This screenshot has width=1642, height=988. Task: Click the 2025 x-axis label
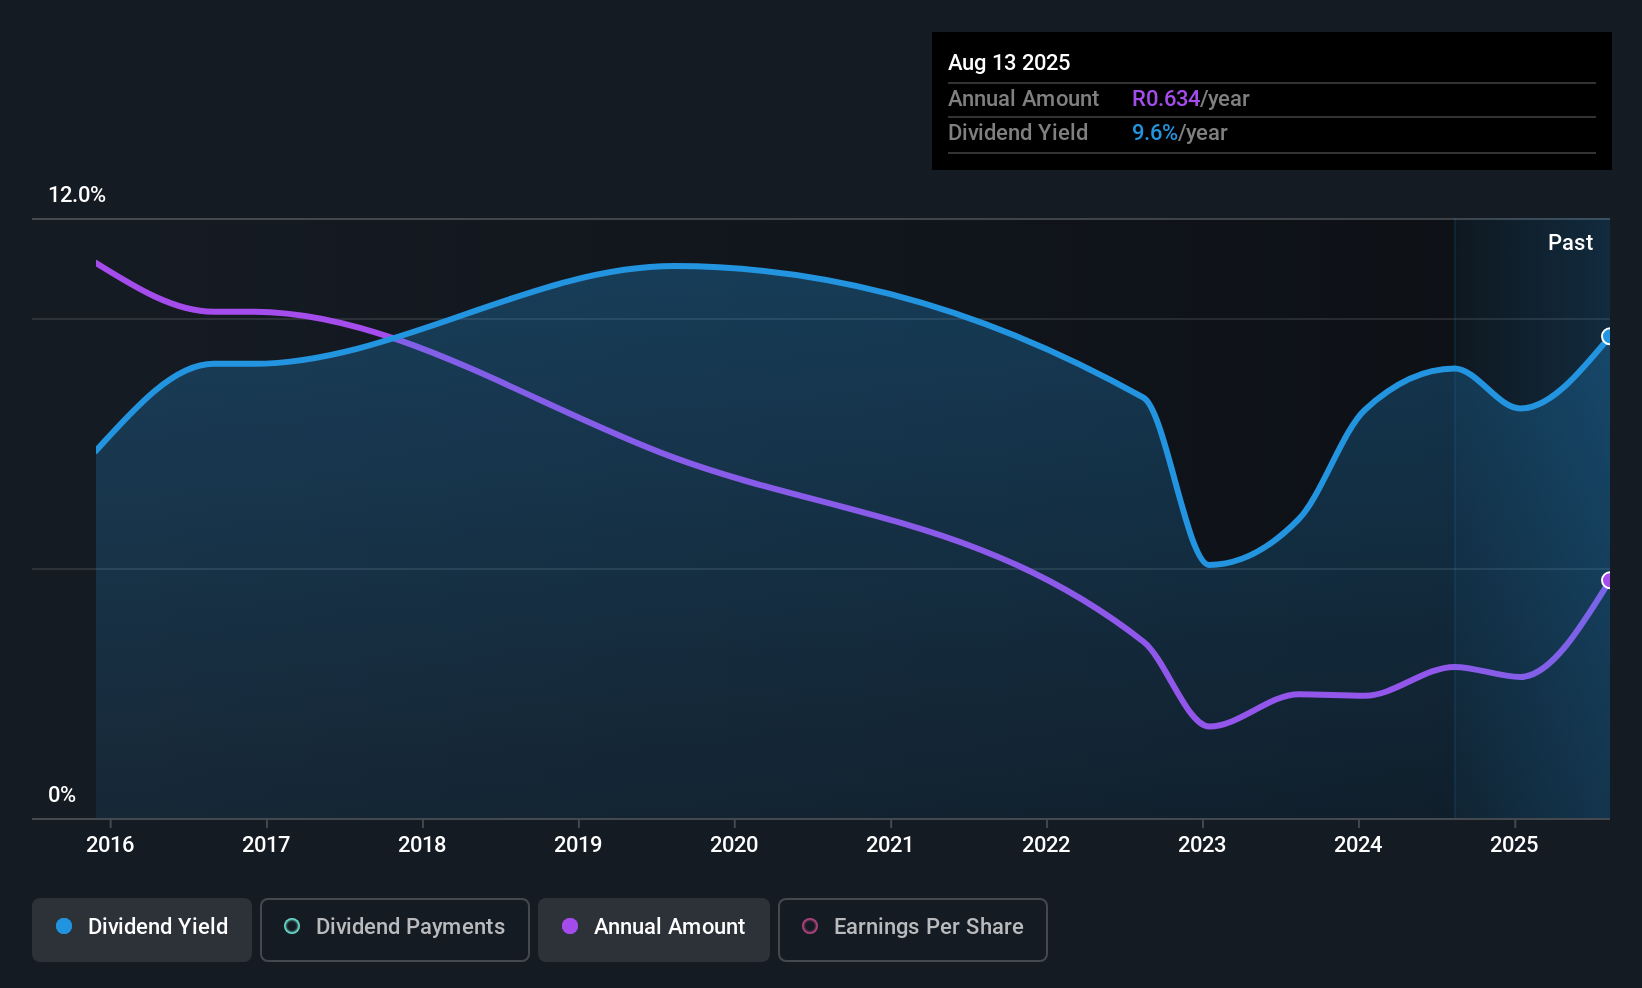tap(1514, 845)
